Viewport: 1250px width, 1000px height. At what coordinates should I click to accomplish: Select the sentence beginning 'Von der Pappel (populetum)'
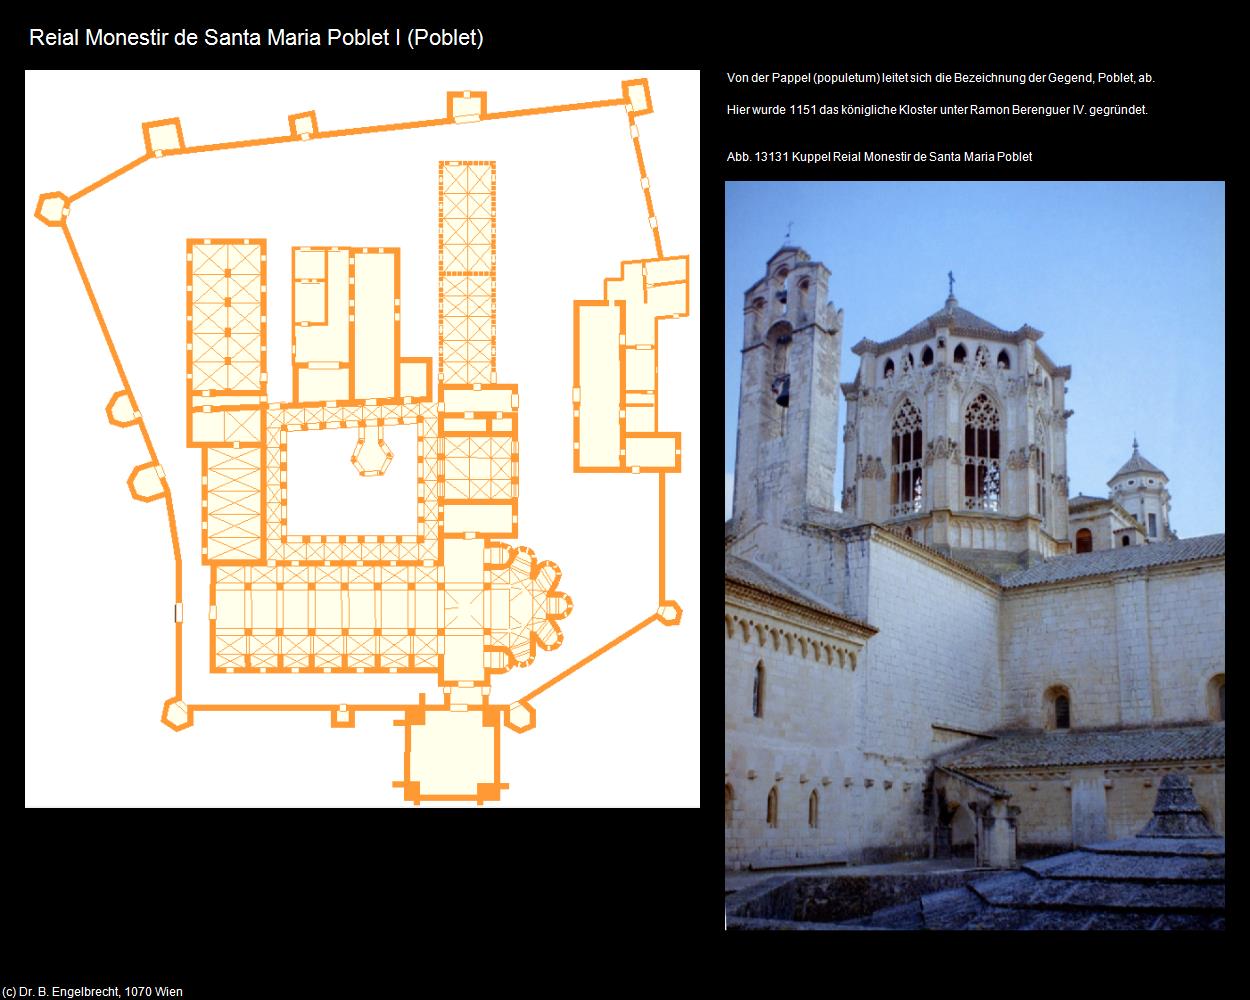click(941, 78)
